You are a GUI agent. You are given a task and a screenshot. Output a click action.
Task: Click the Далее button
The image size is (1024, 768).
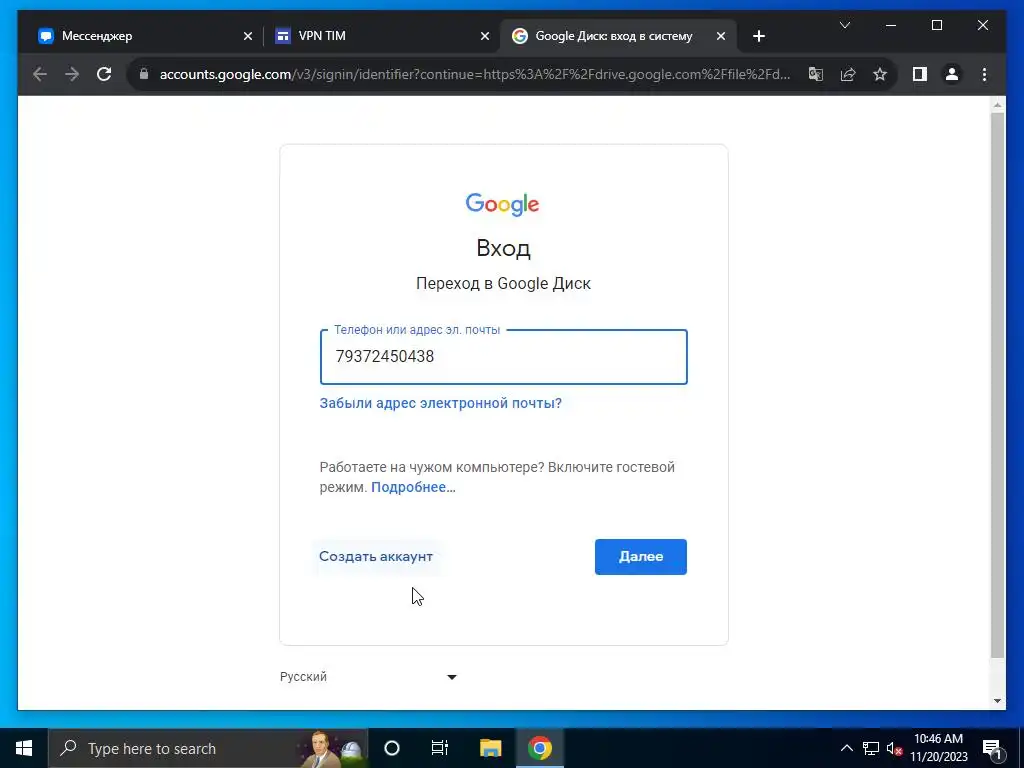point(641,556)
